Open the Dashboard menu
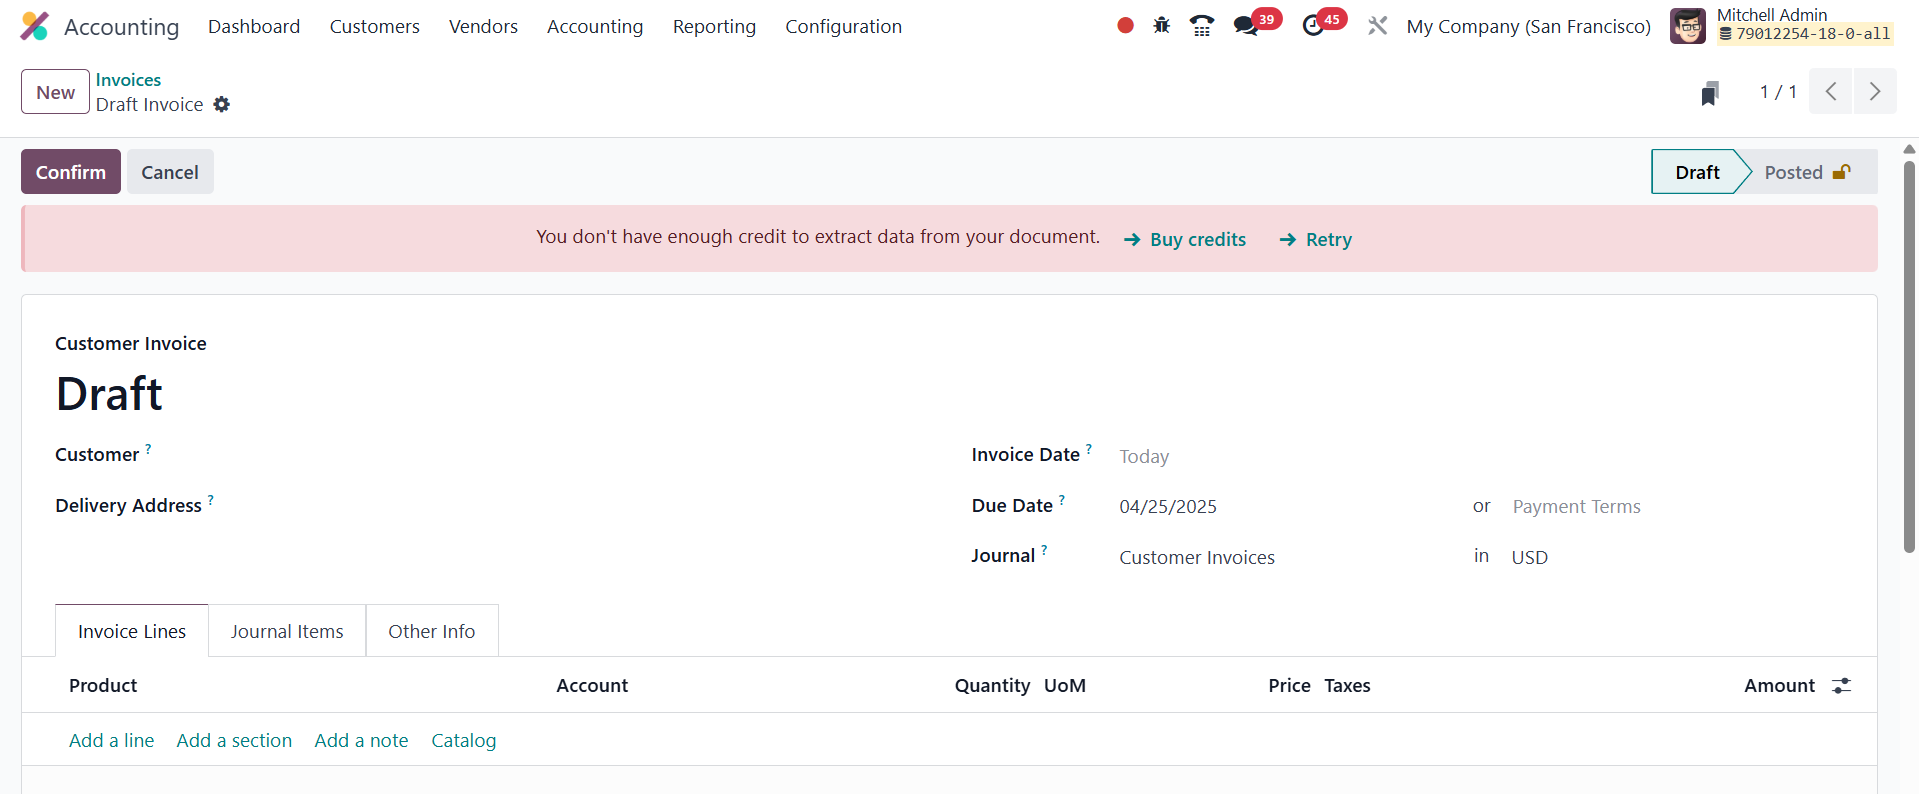This screenshot has height=794, width=1919. 254,27
